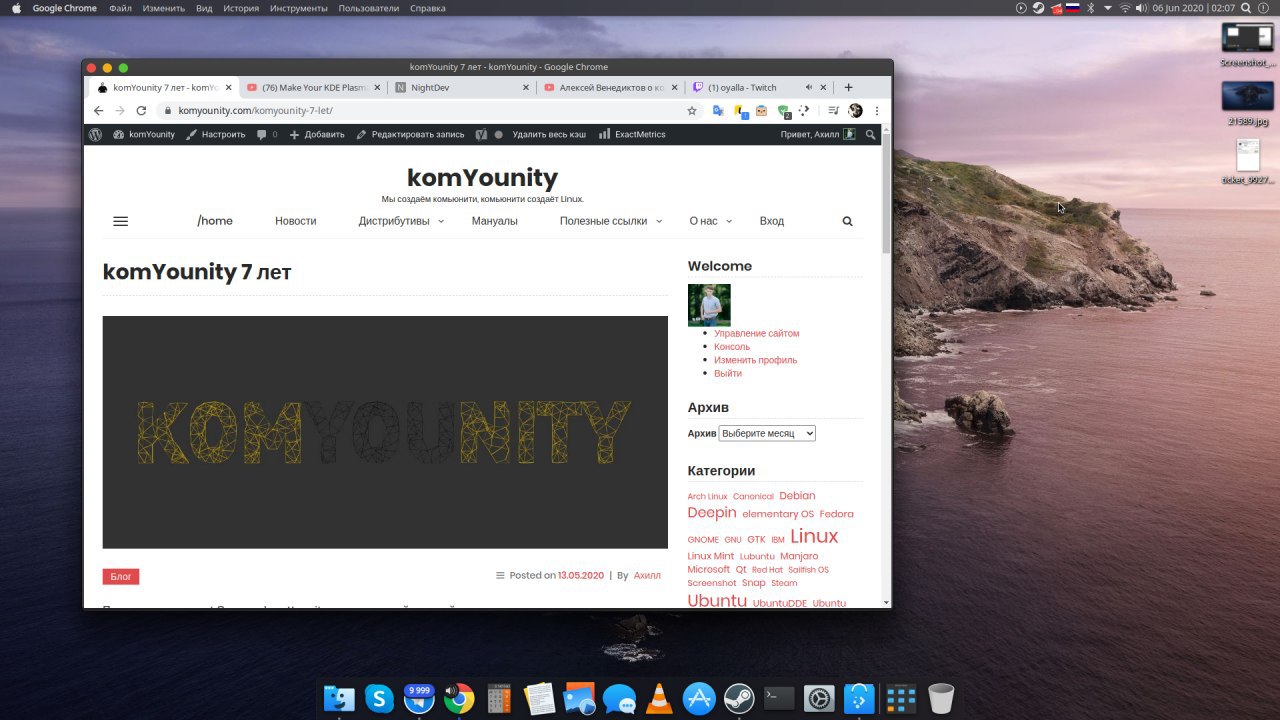The height and width of the screenshot is (720, 1280).
Task: Launch the Messages chat app in dock
Action: (x=619, y=698)
